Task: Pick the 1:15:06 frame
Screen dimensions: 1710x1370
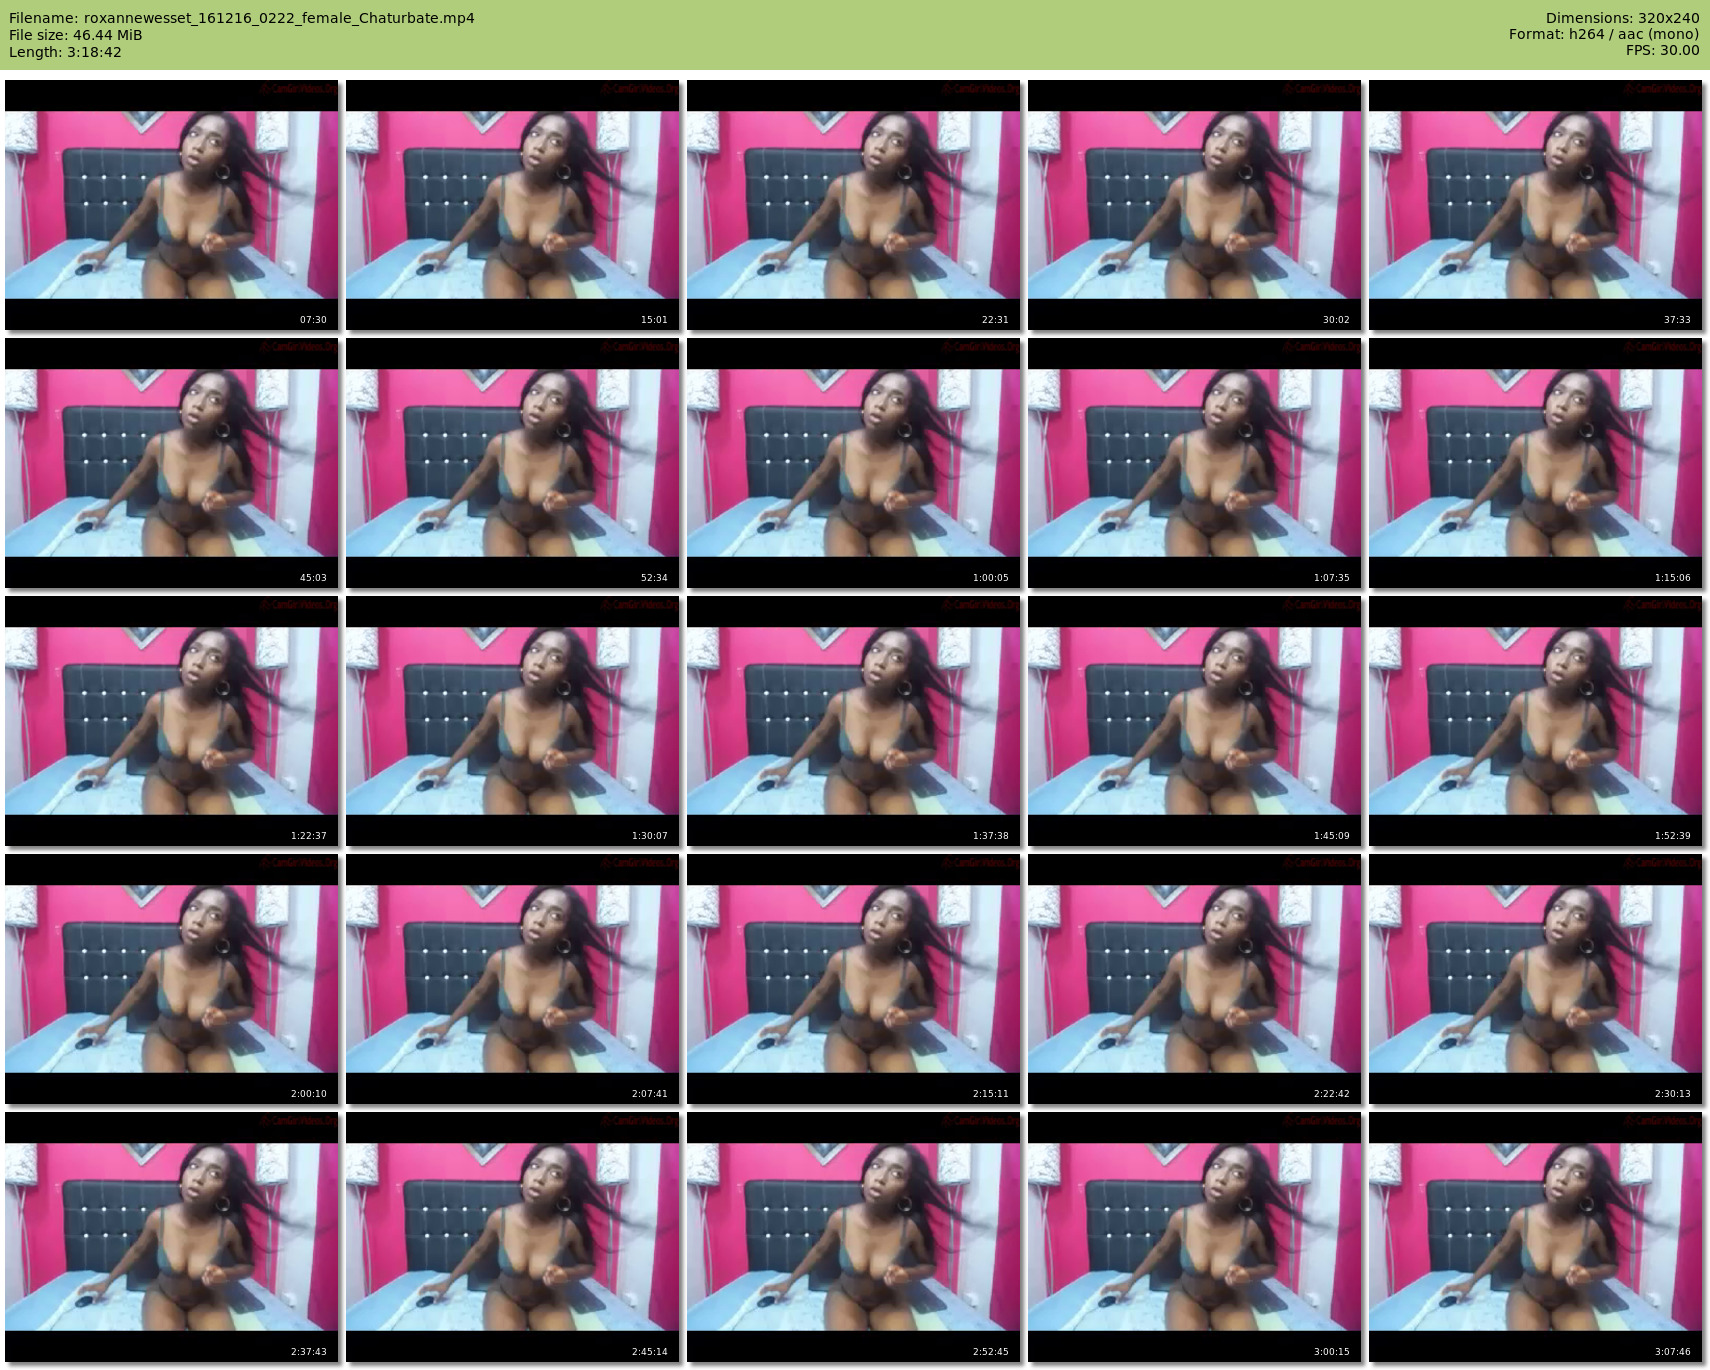Action: [1536, 463]
